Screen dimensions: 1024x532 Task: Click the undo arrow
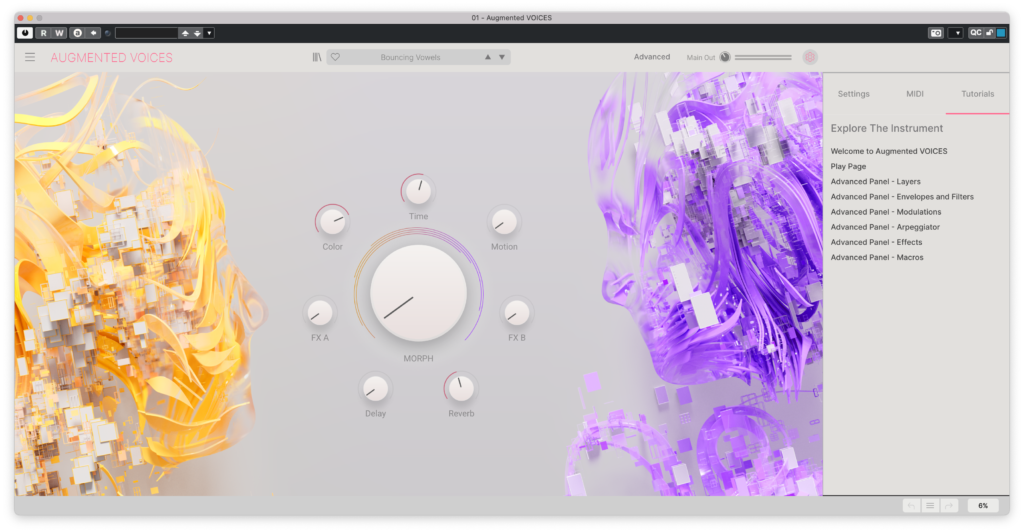point(911,506)
